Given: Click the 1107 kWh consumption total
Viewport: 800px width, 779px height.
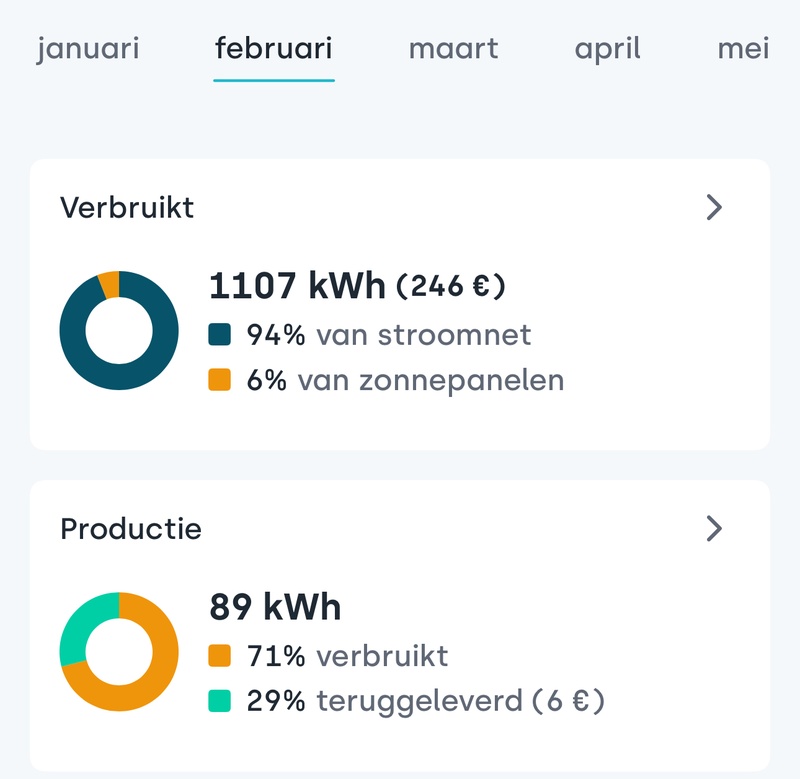Looking at the screenshot, I should tap(297, 286).
